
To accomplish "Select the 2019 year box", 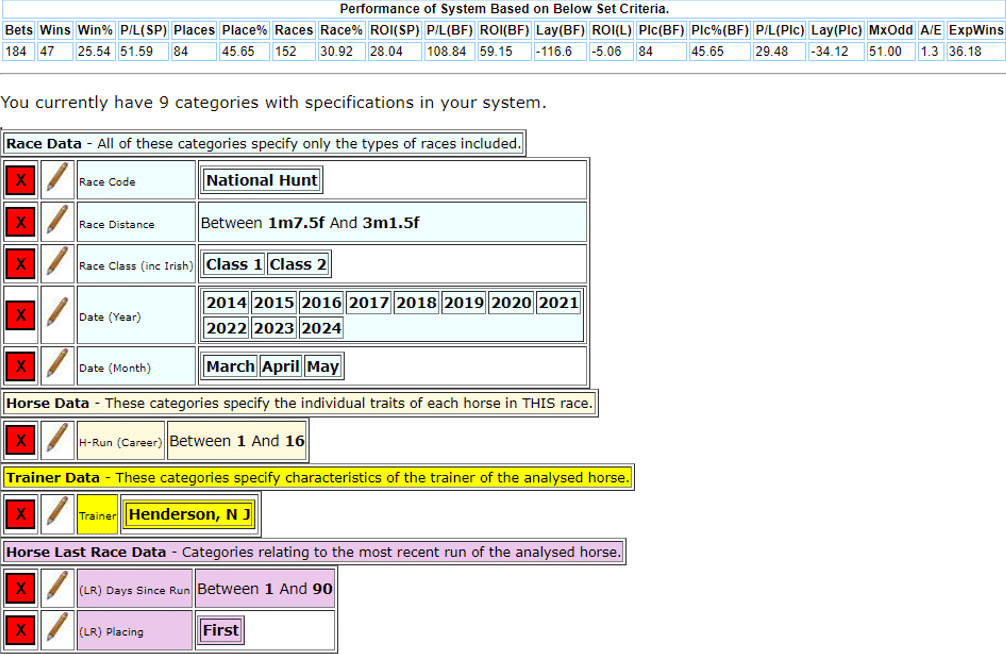I will coord(464,303).
